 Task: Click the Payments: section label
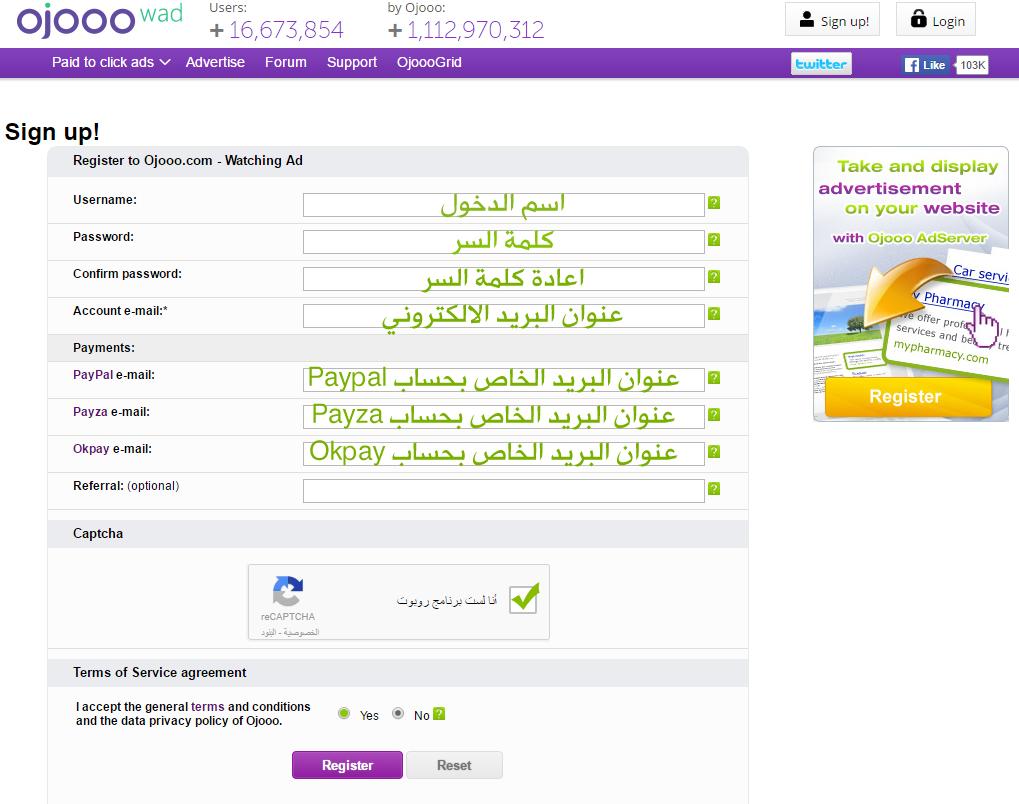click(104, 348)
